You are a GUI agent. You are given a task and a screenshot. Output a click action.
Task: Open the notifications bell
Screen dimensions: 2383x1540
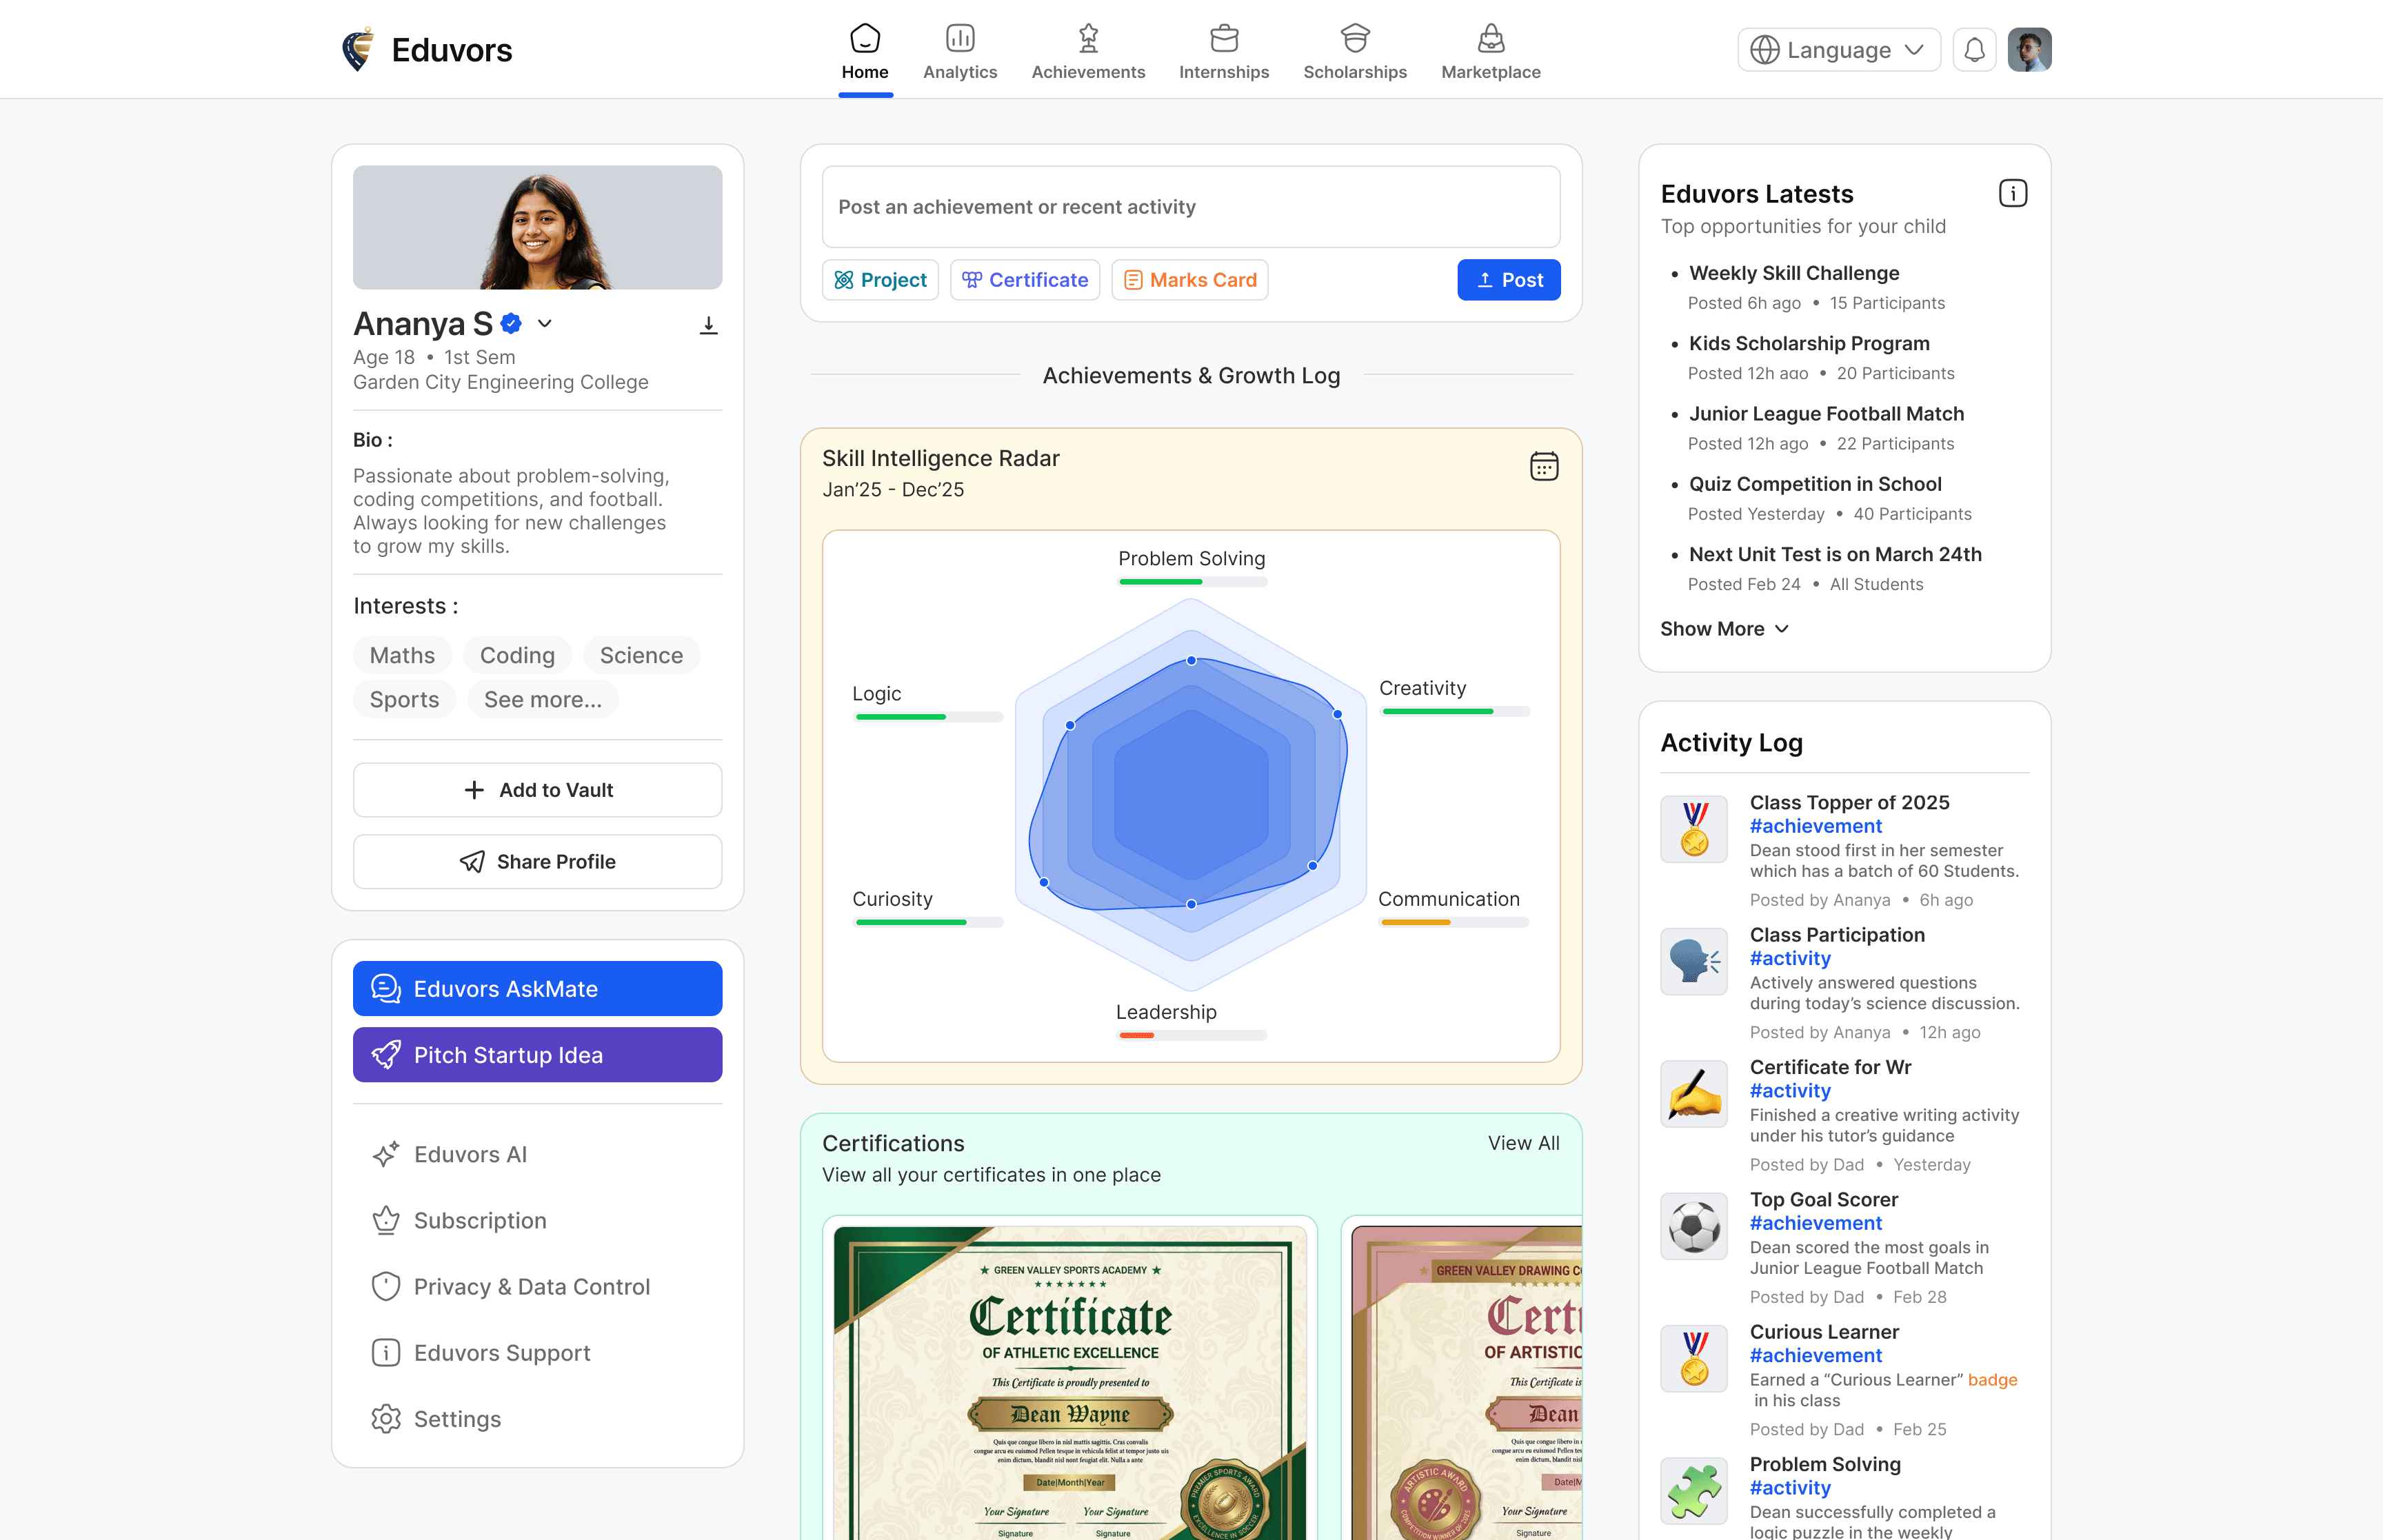[1974, 50]
